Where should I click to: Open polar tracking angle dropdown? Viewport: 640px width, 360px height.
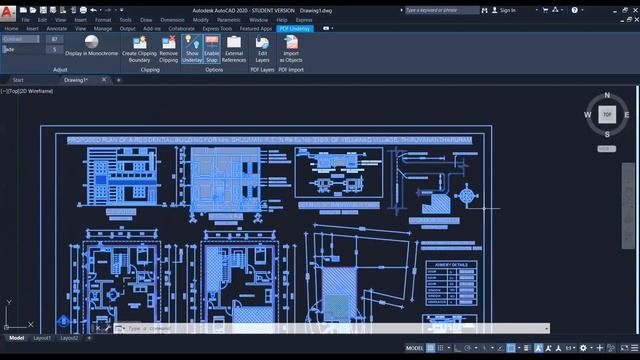pos(476,348)
